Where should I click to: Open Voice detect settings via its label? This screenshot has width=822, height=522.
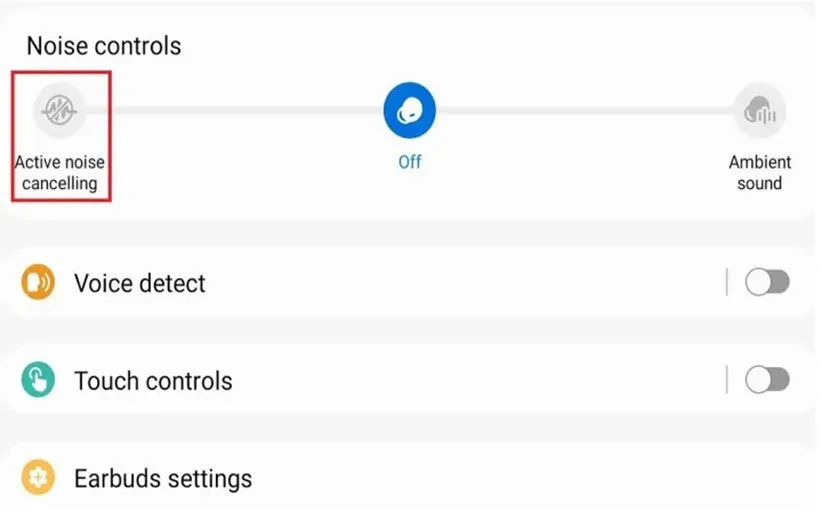point(140,283)
